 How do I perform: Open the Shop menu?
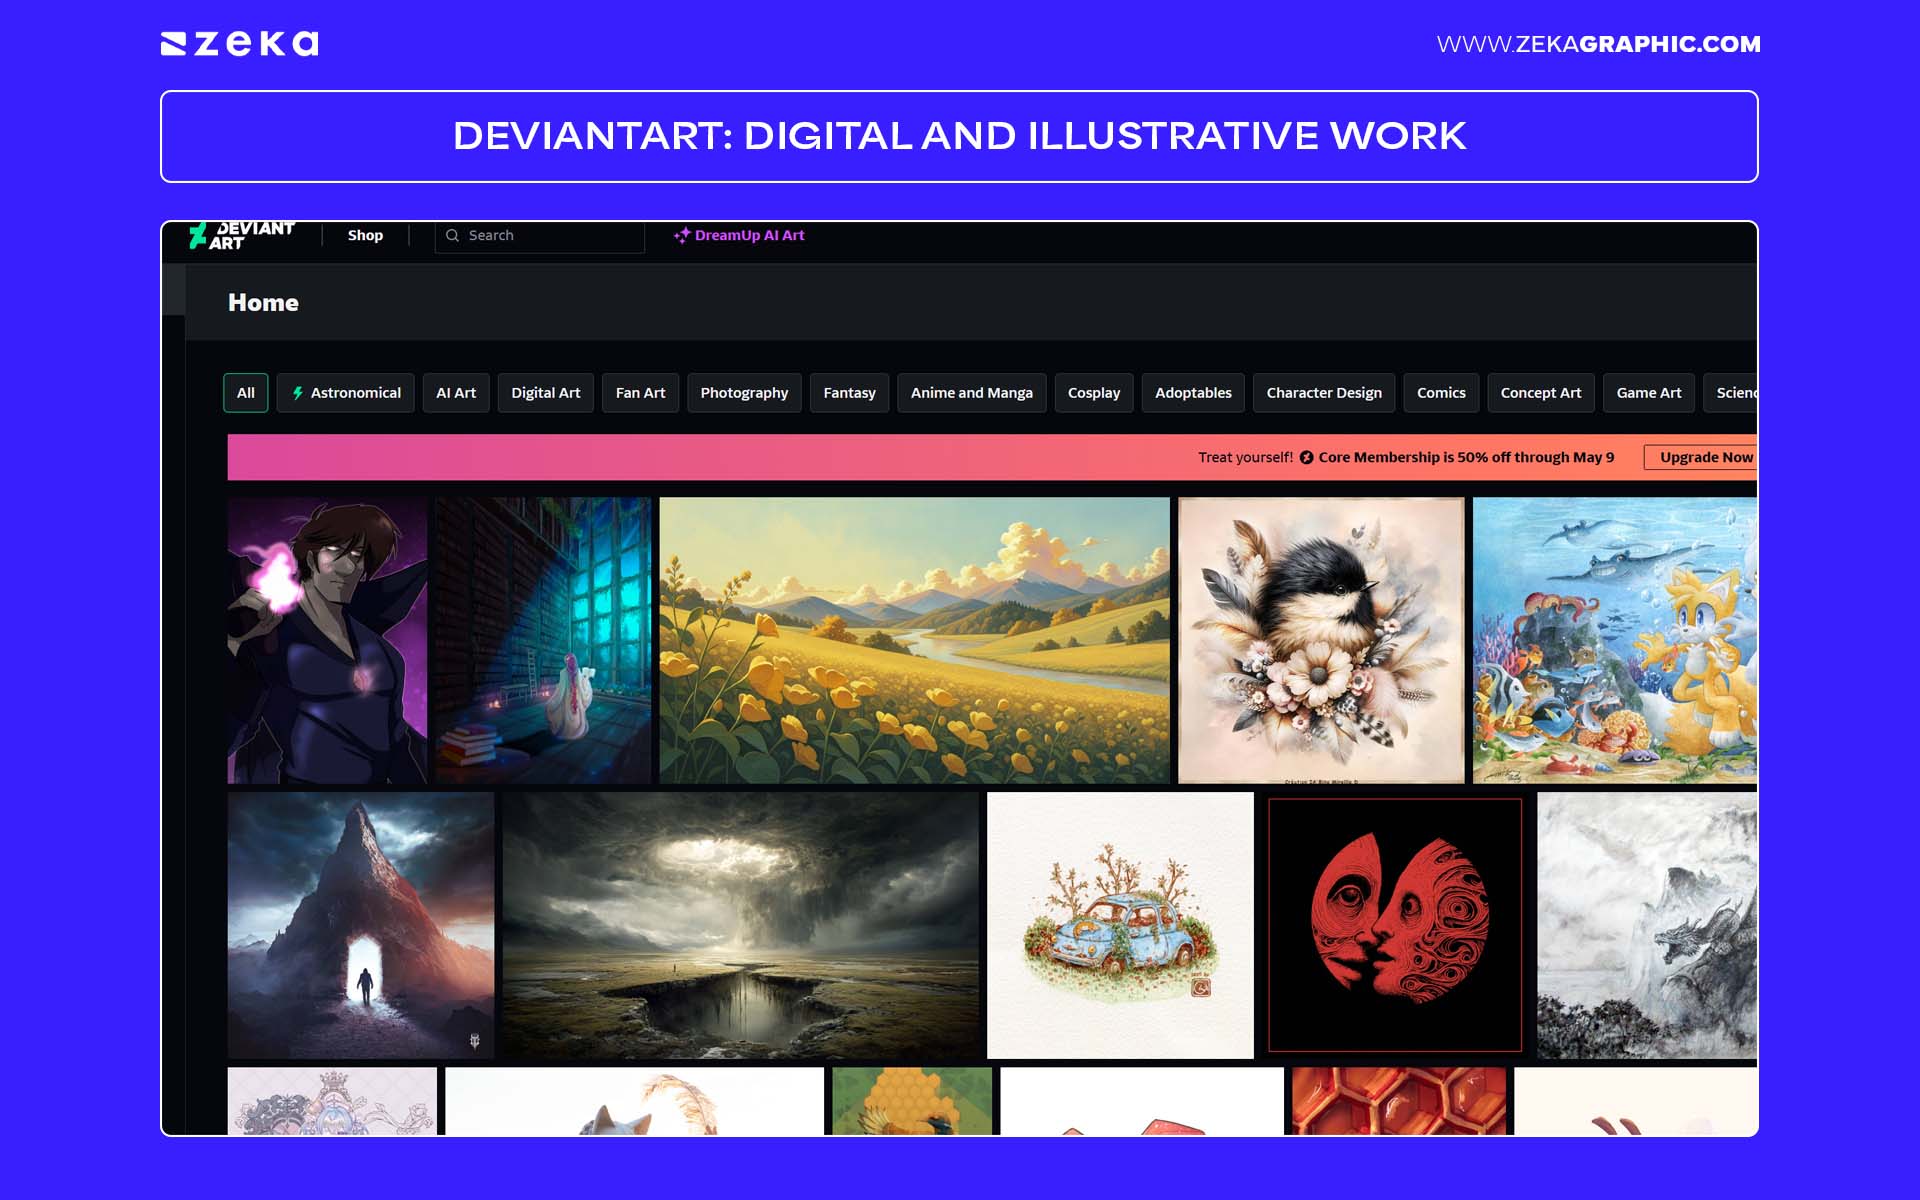point(365,235)
